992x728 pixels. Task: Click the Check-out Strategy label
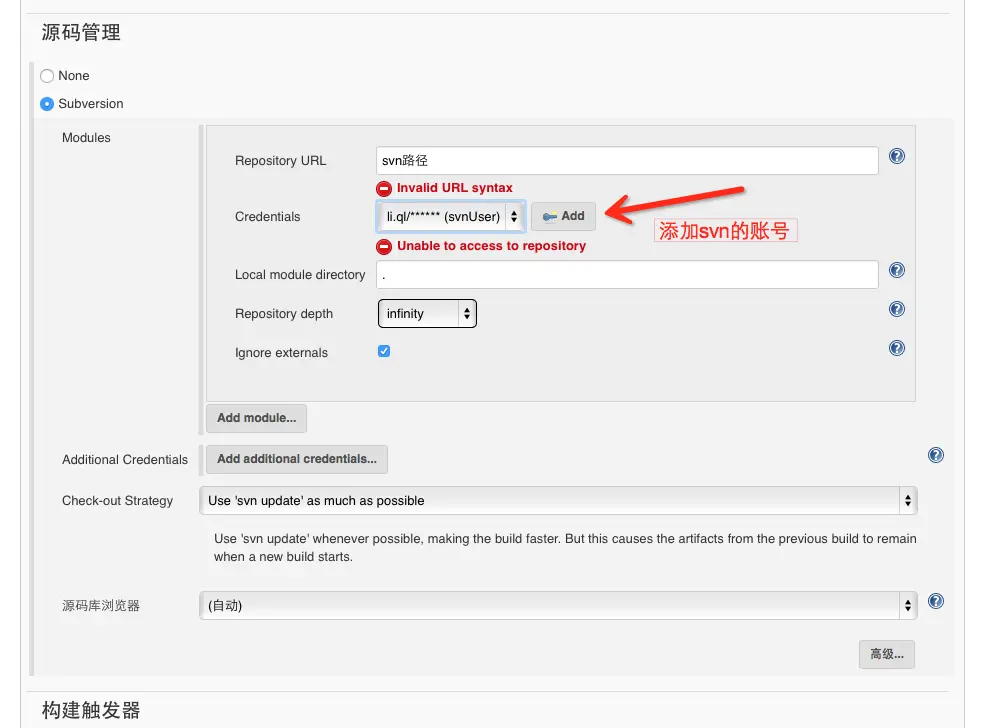(117, 501)
